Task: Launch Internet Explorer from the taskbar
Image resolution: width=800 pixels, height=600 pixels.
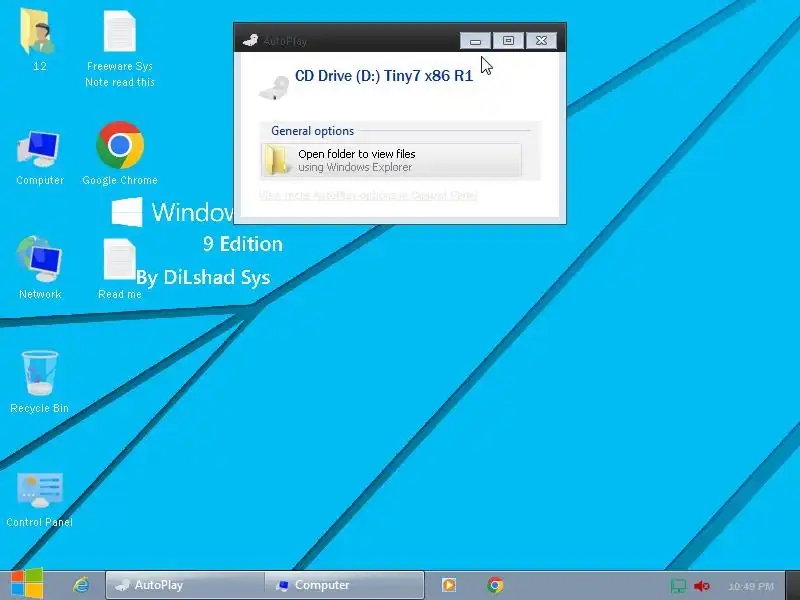Action: click(x=81, y=585)
